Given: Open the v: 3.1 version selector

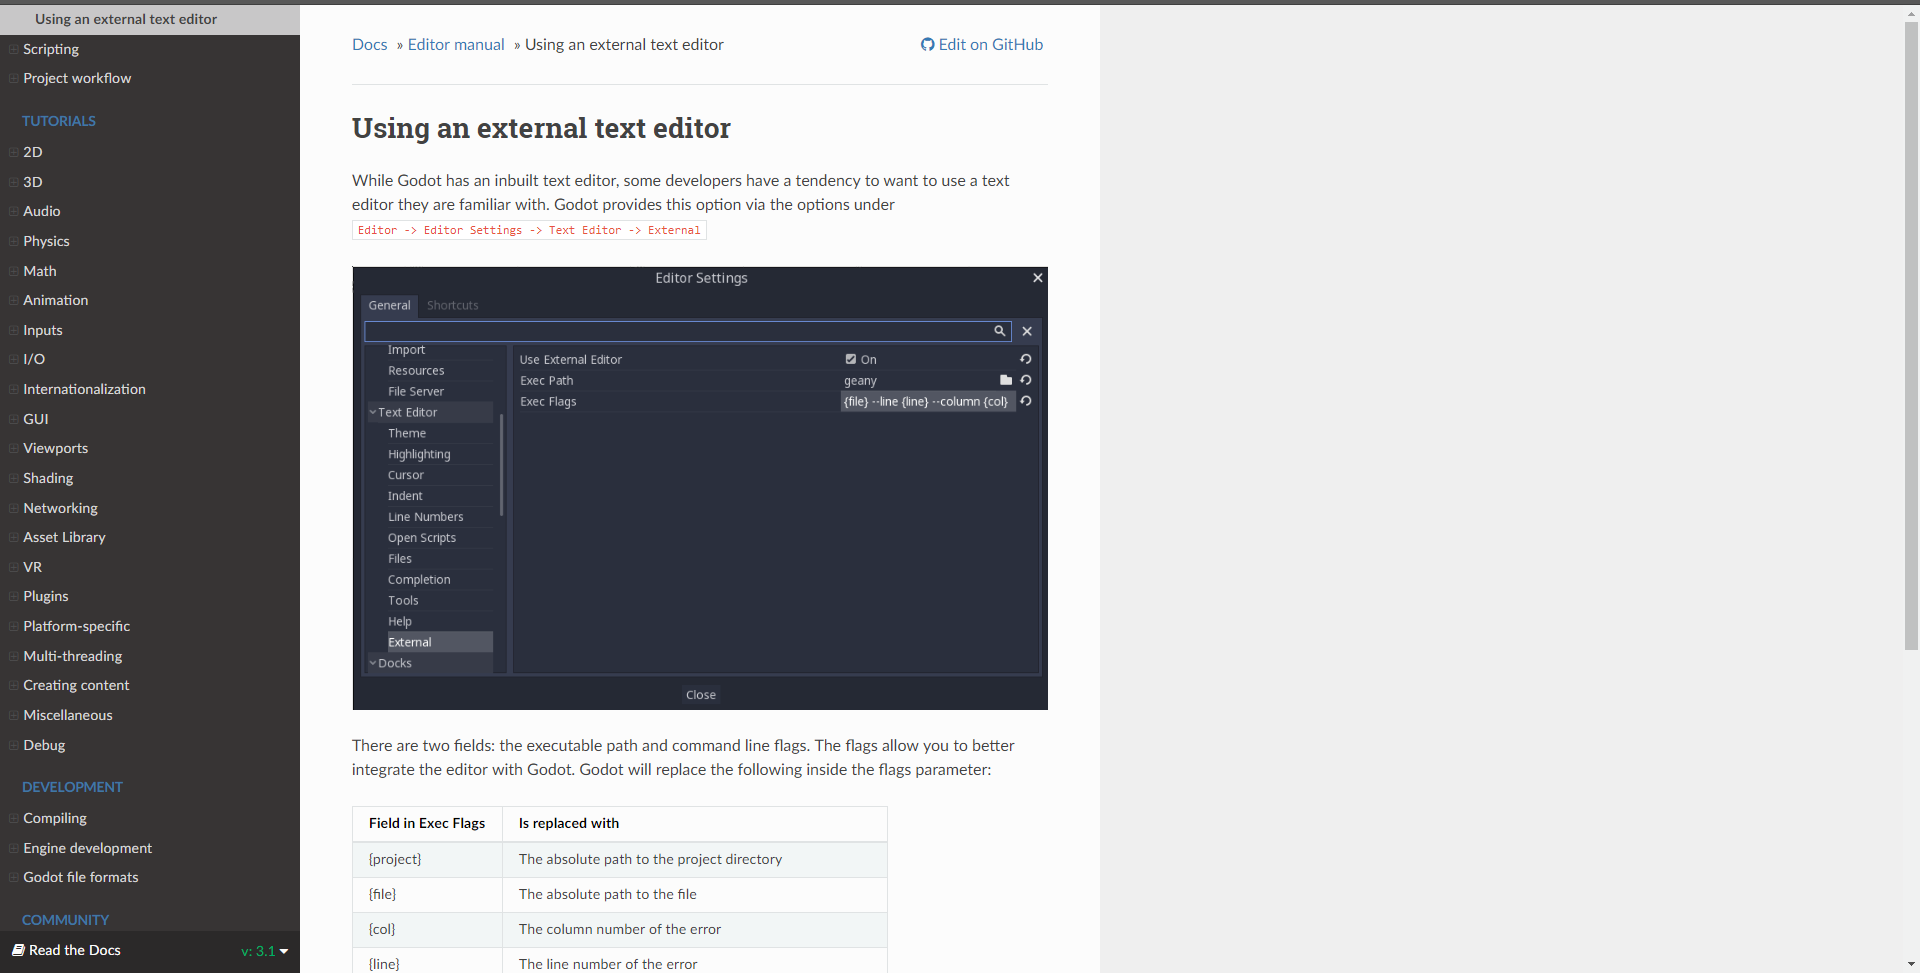Looking at the screenshot, I should click(261, 950).
